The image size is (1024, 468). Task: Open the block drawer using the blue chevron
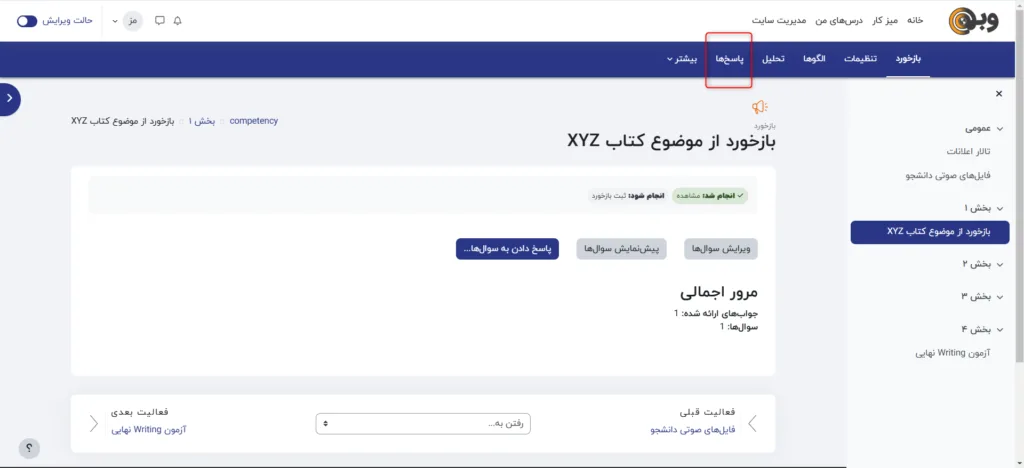[9, 98]
